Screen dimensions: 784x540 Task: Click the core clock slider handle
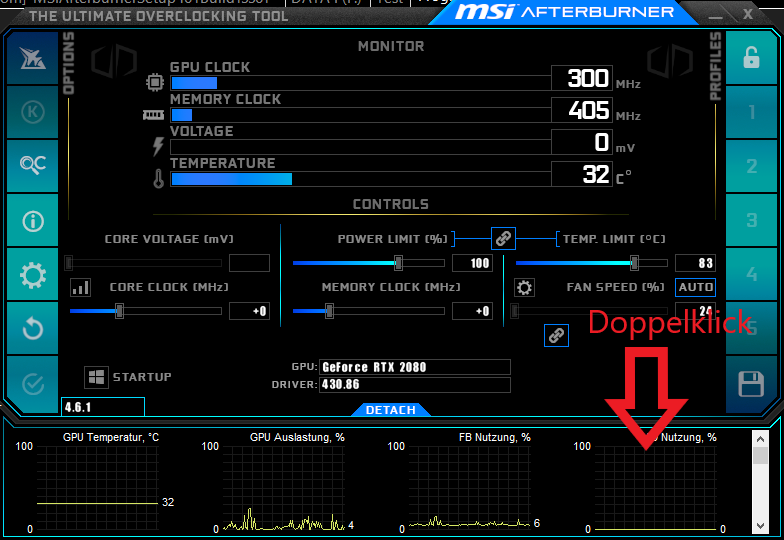click(119, 311)
